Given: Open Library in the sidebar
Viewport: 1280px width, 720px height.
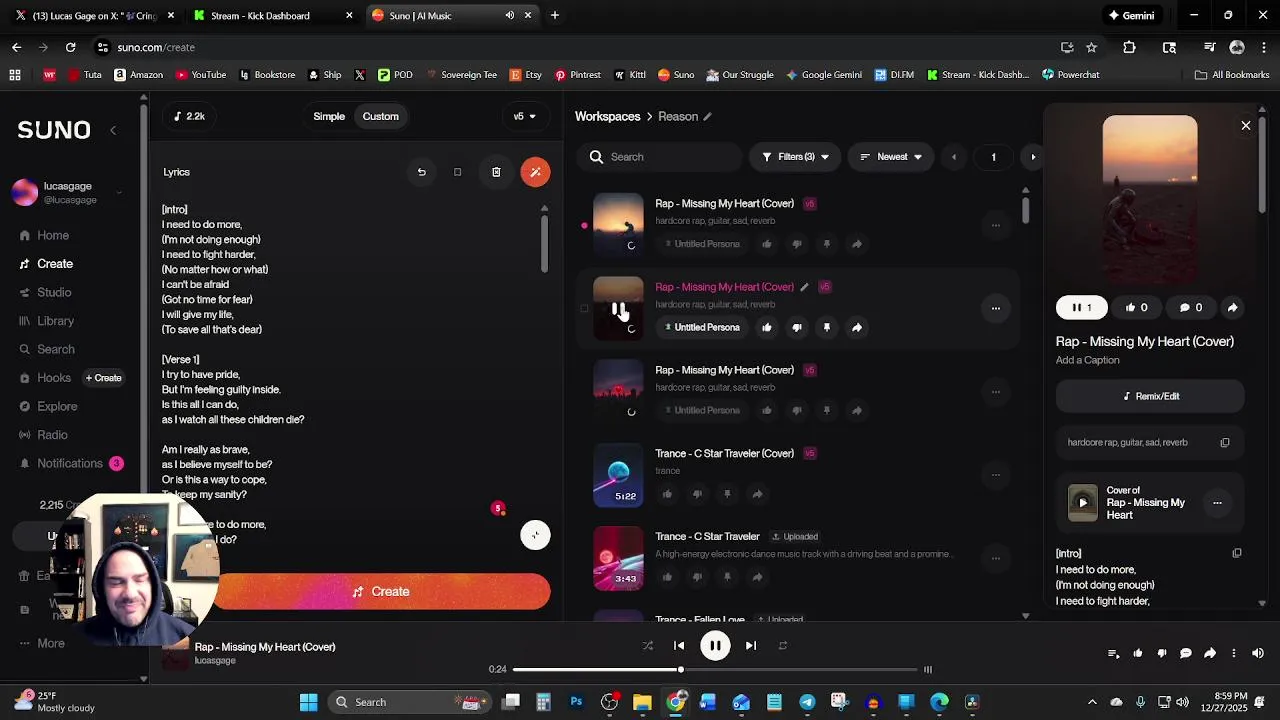Looking at the screenshot, I should tap(46, 321).
